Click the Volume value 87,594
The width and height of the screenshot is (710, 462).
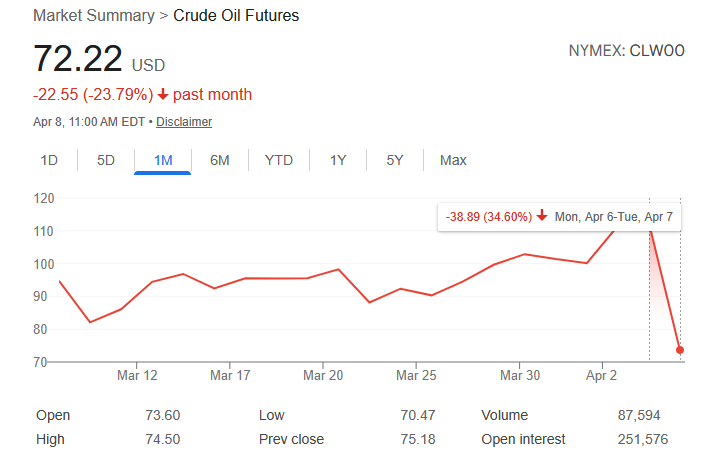[x=647, y=415]
